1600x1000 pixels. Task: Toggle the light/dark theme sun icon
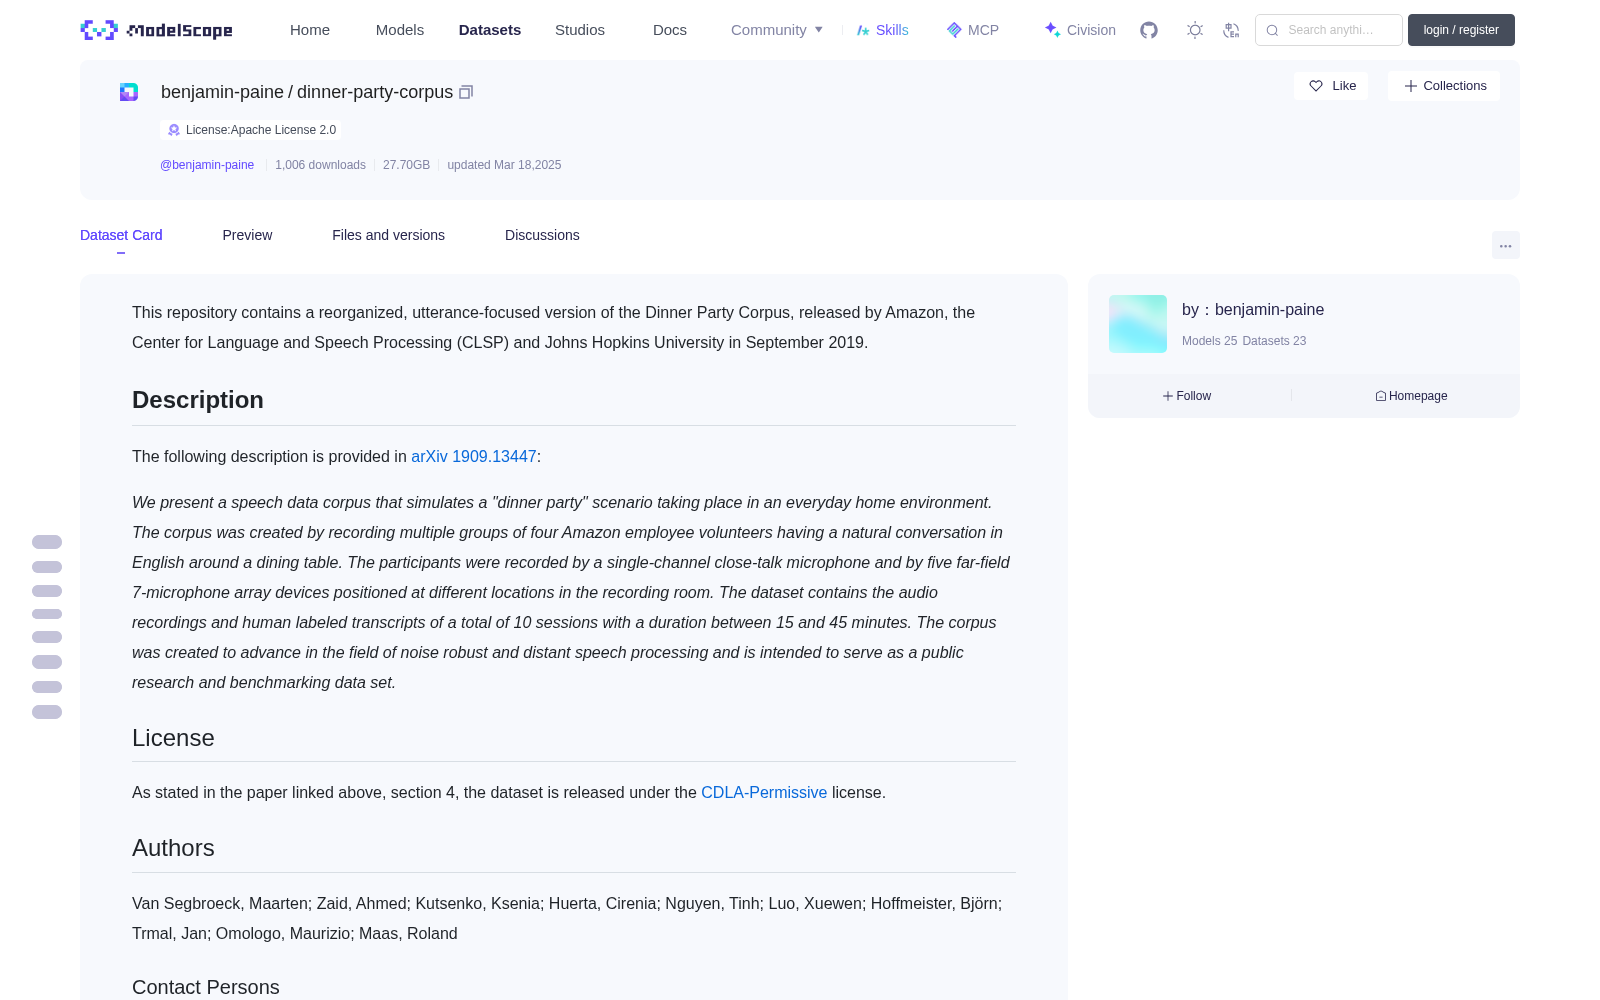click(x=1195, y=30)
